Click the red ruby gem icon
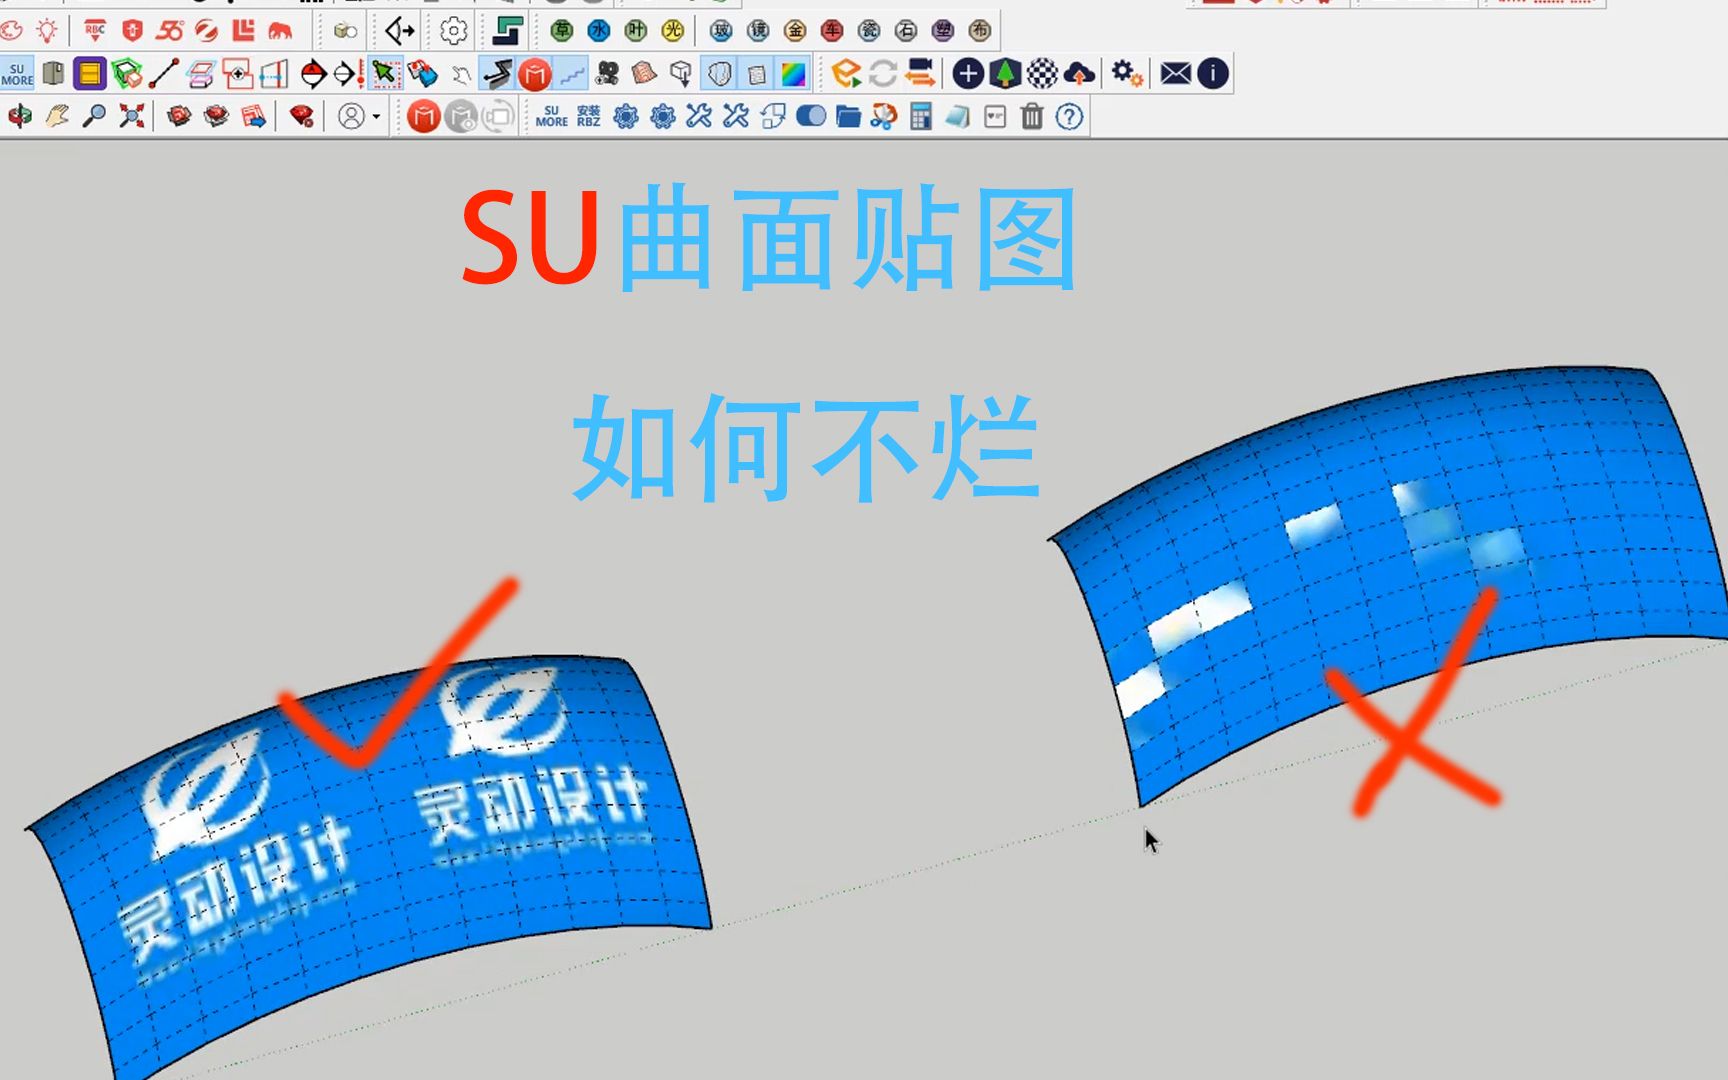The image size is (1728, 1080). [x=301, y=117]
